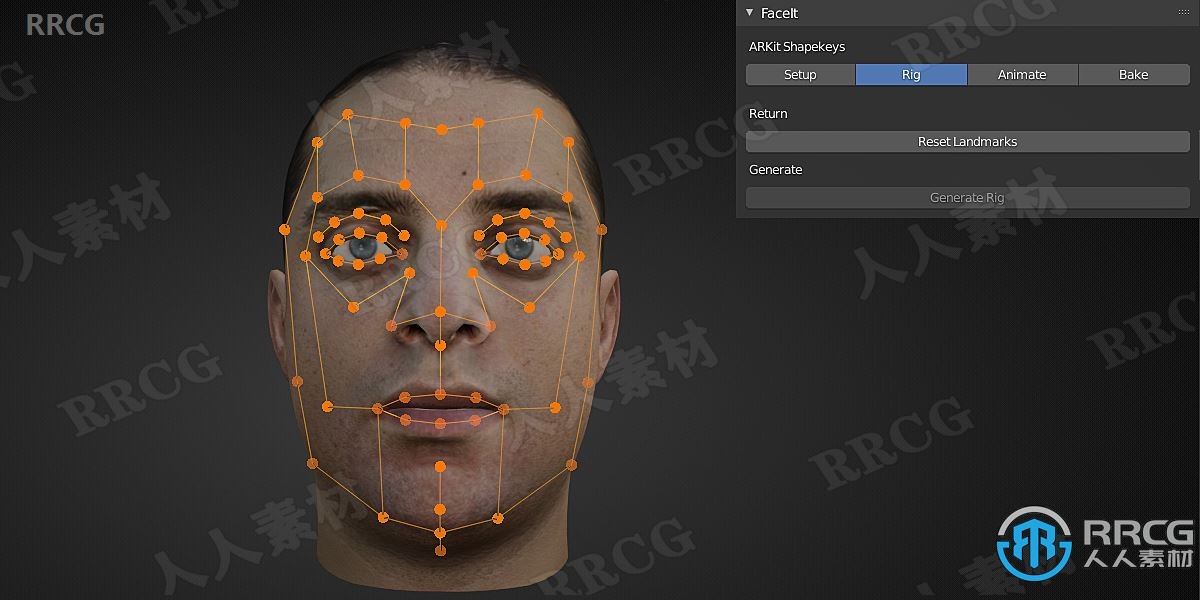
Task: Collapse the FaceIt panel triangle
Action: coord(750,13)
